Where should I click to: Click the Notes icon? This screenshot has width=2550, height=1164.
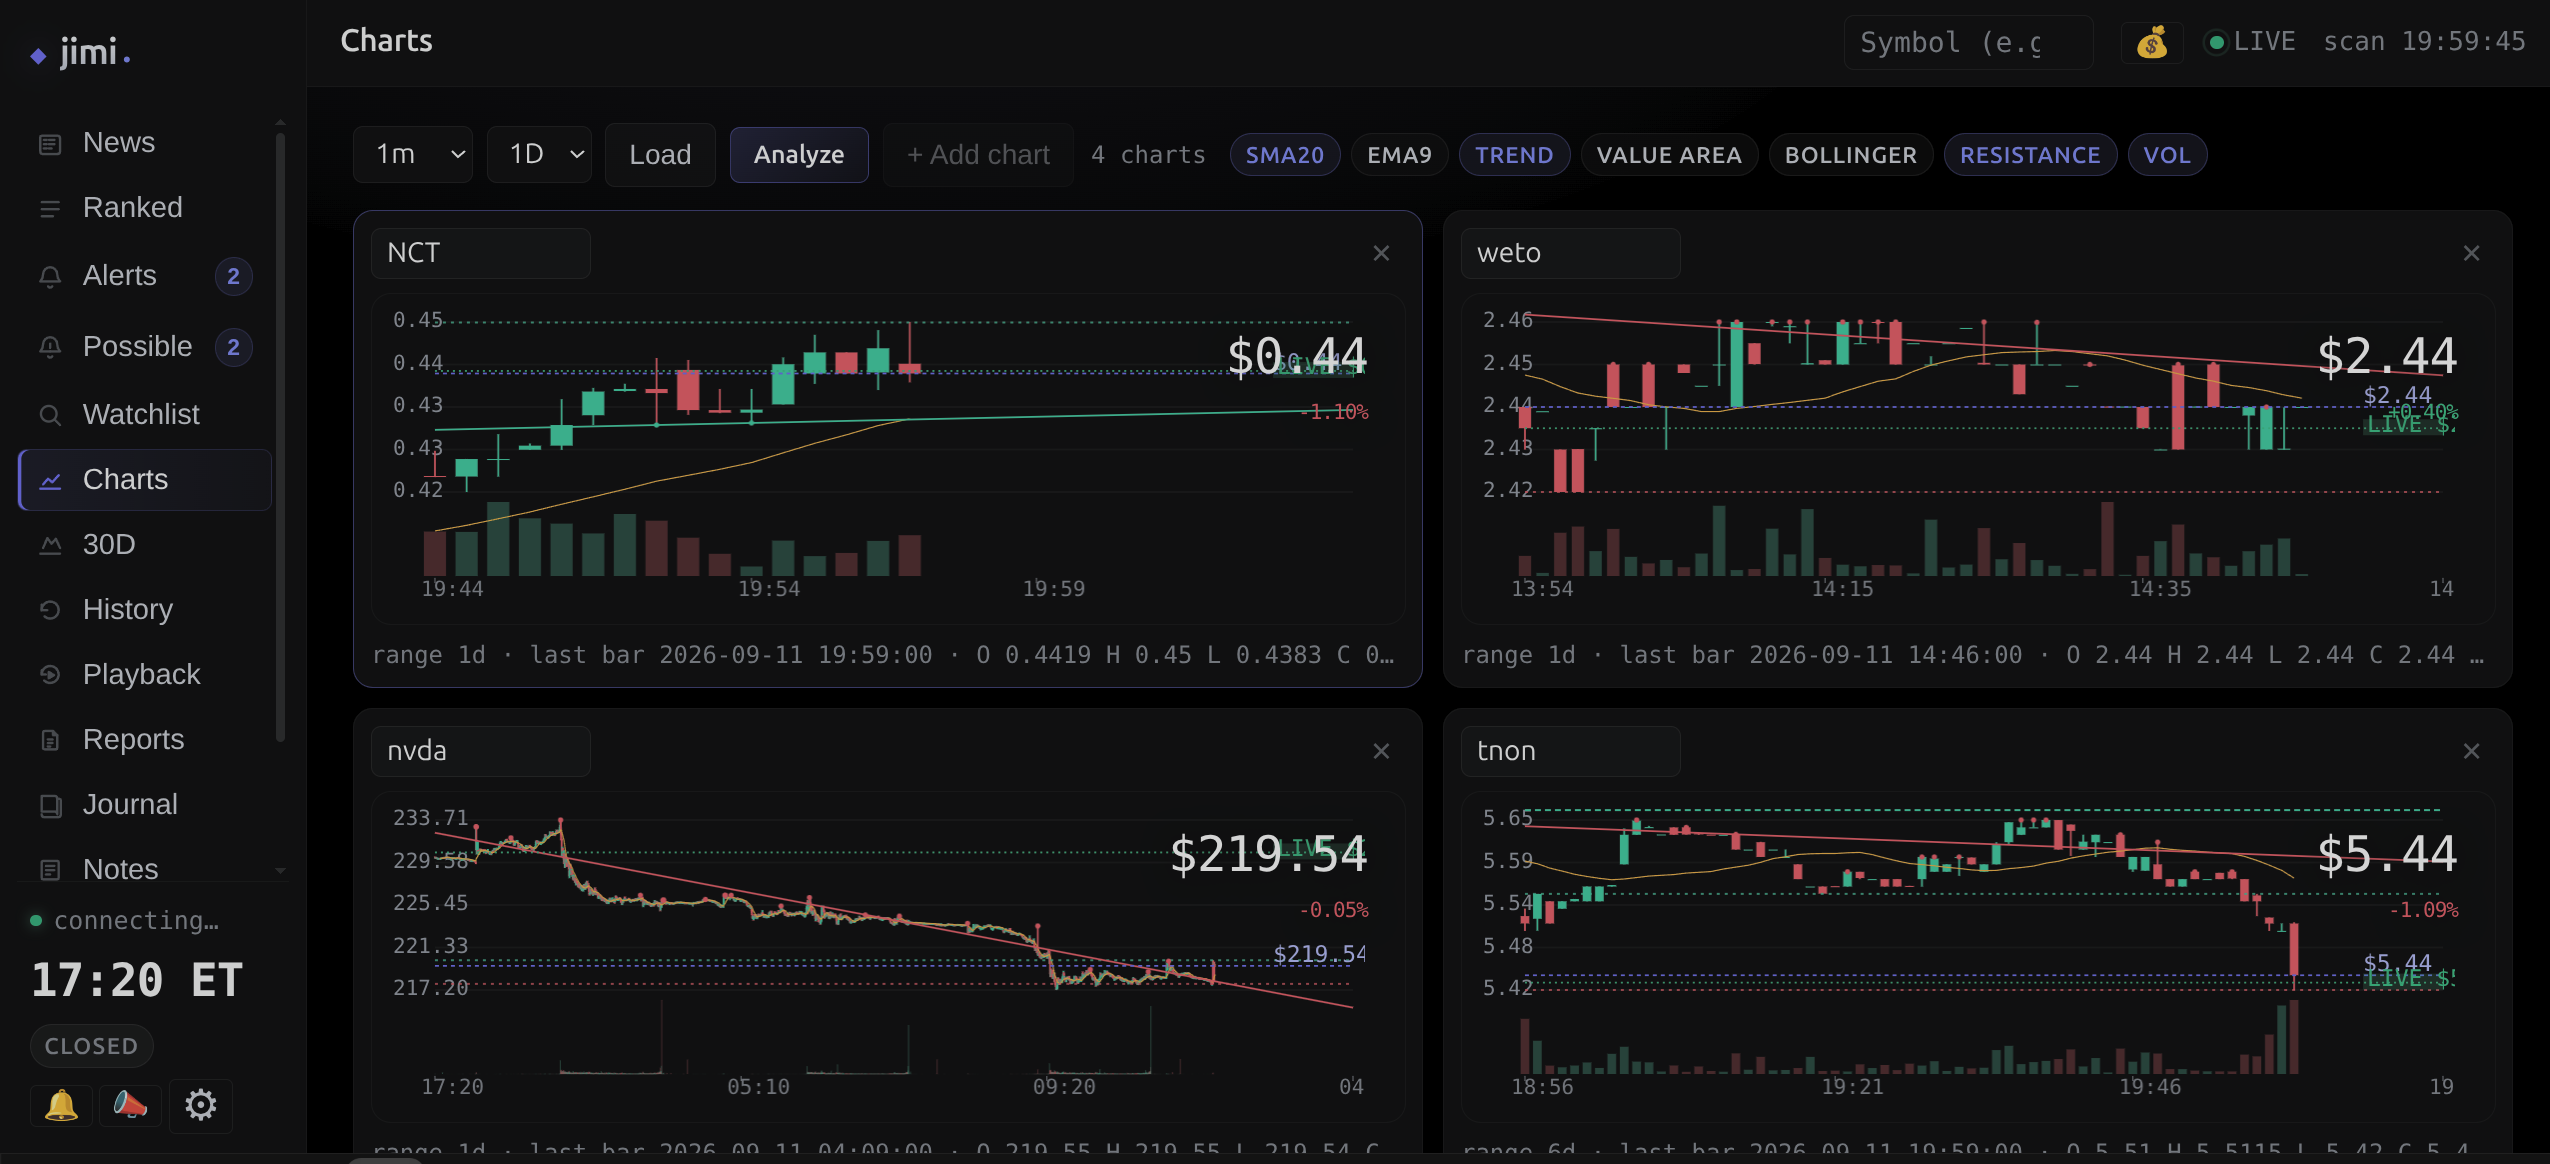pyautogui.click(x=50, y=870)
